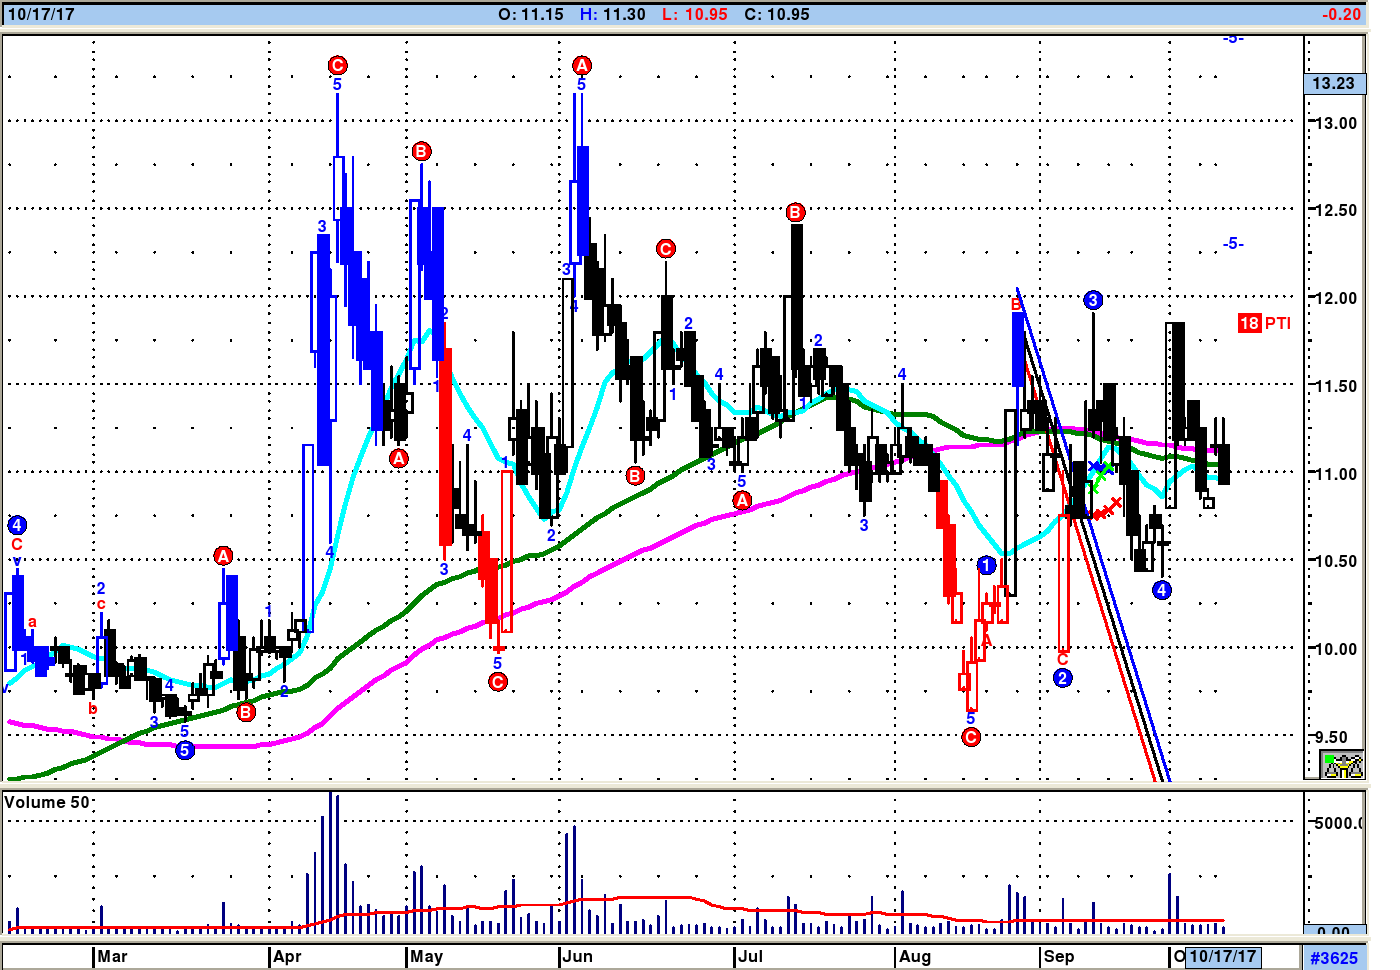Click the blue circled 1 wave marker
1400x970 pixels.
click(x=987, y=566)
